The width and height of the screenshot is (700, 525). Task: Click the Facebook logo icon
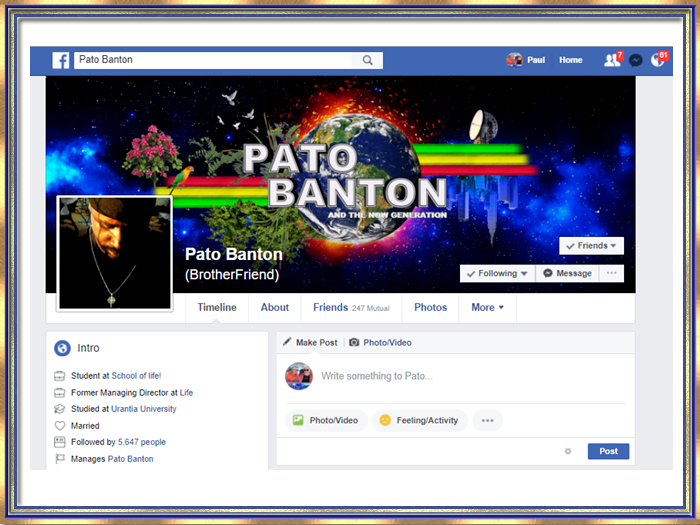tap(61, 60)
